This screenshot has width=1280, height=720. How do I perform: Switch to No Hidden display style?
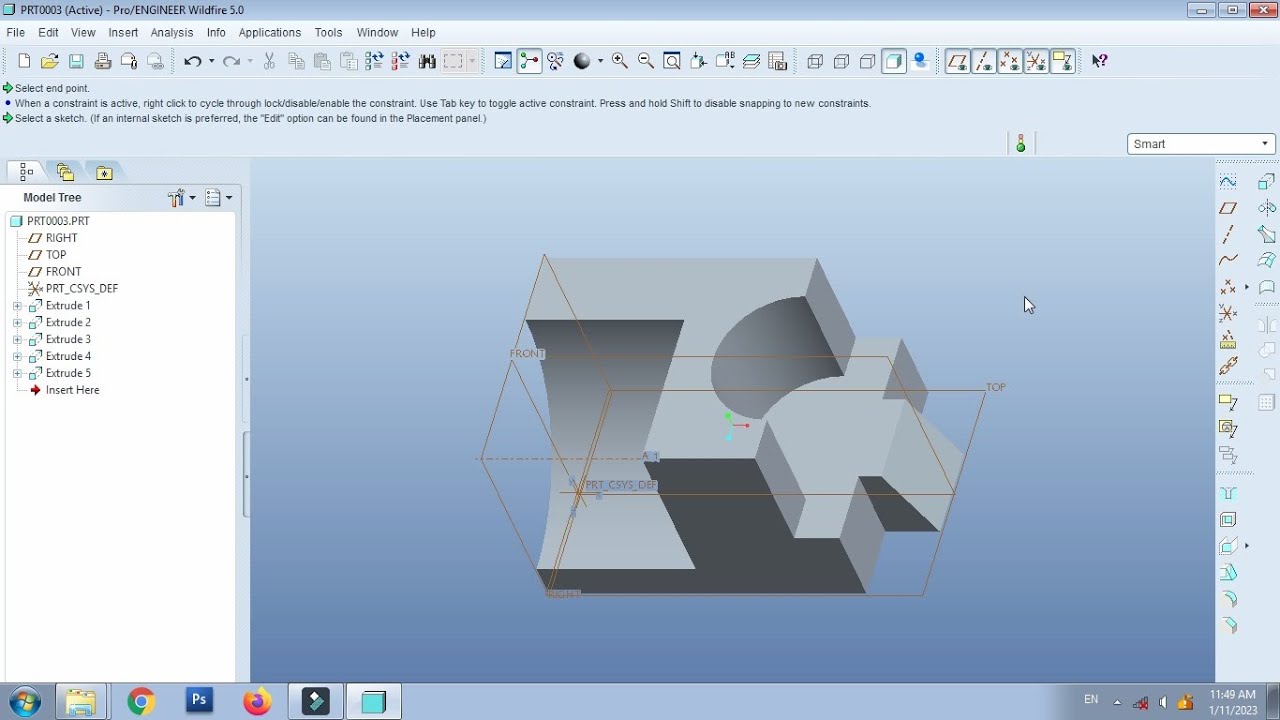click(x=867, y=61)
